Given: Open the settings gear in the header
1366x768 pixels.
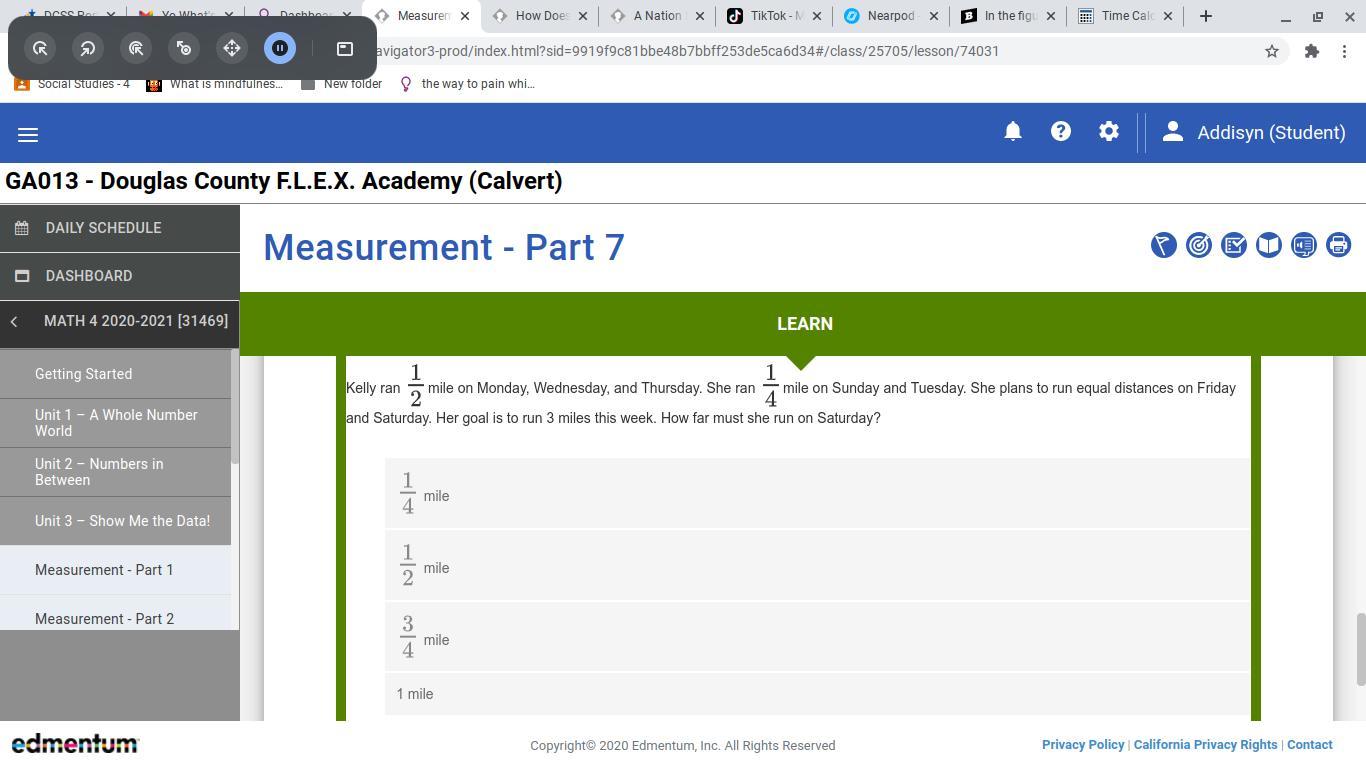Looking at the screenshot, I should click(1109, 132).
